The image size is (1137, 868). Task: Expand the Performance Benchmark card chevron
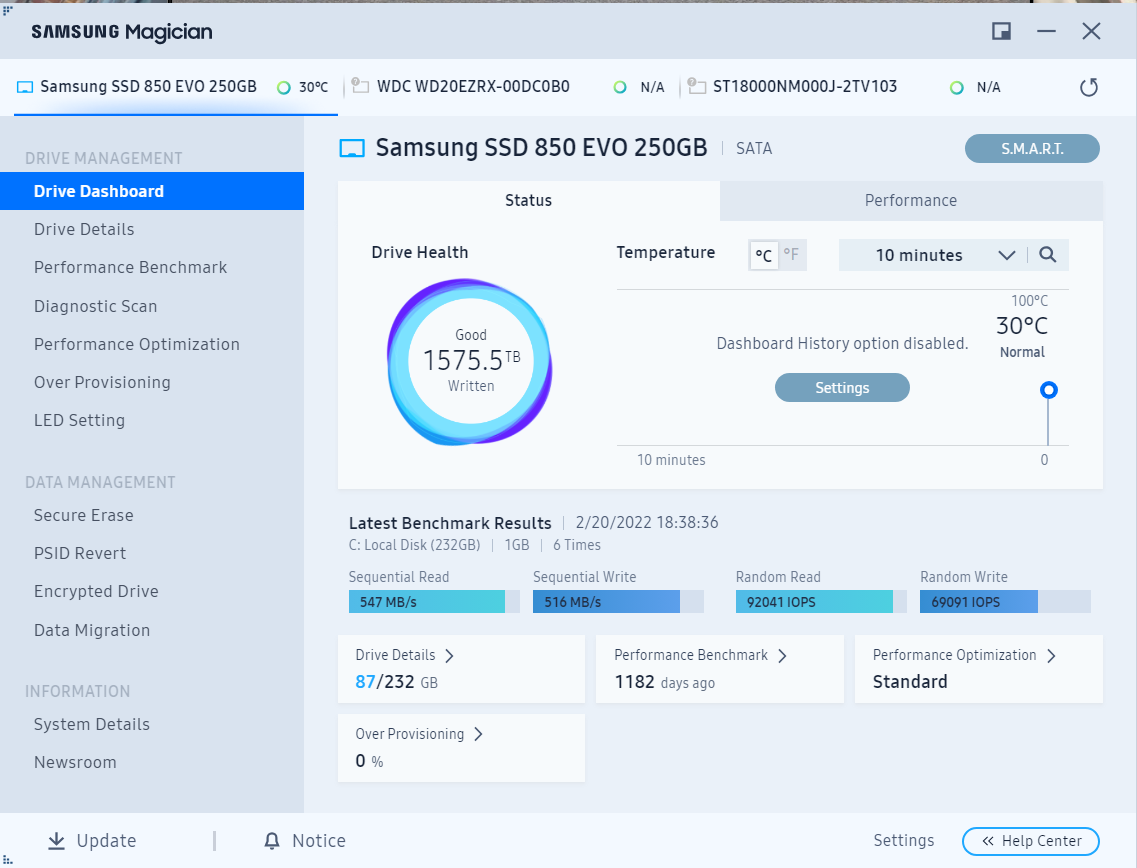coord(782,656)
